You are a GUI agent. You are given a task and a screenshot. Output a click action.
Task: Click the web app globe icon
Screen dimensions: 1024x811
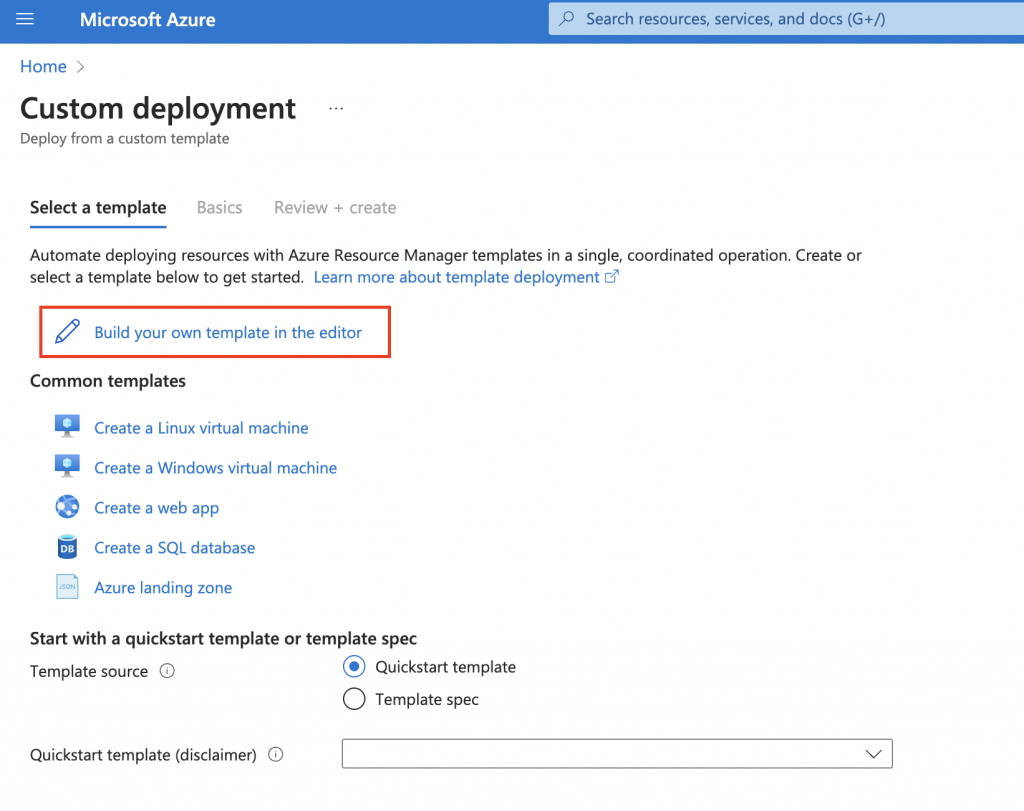click(67, 507)
